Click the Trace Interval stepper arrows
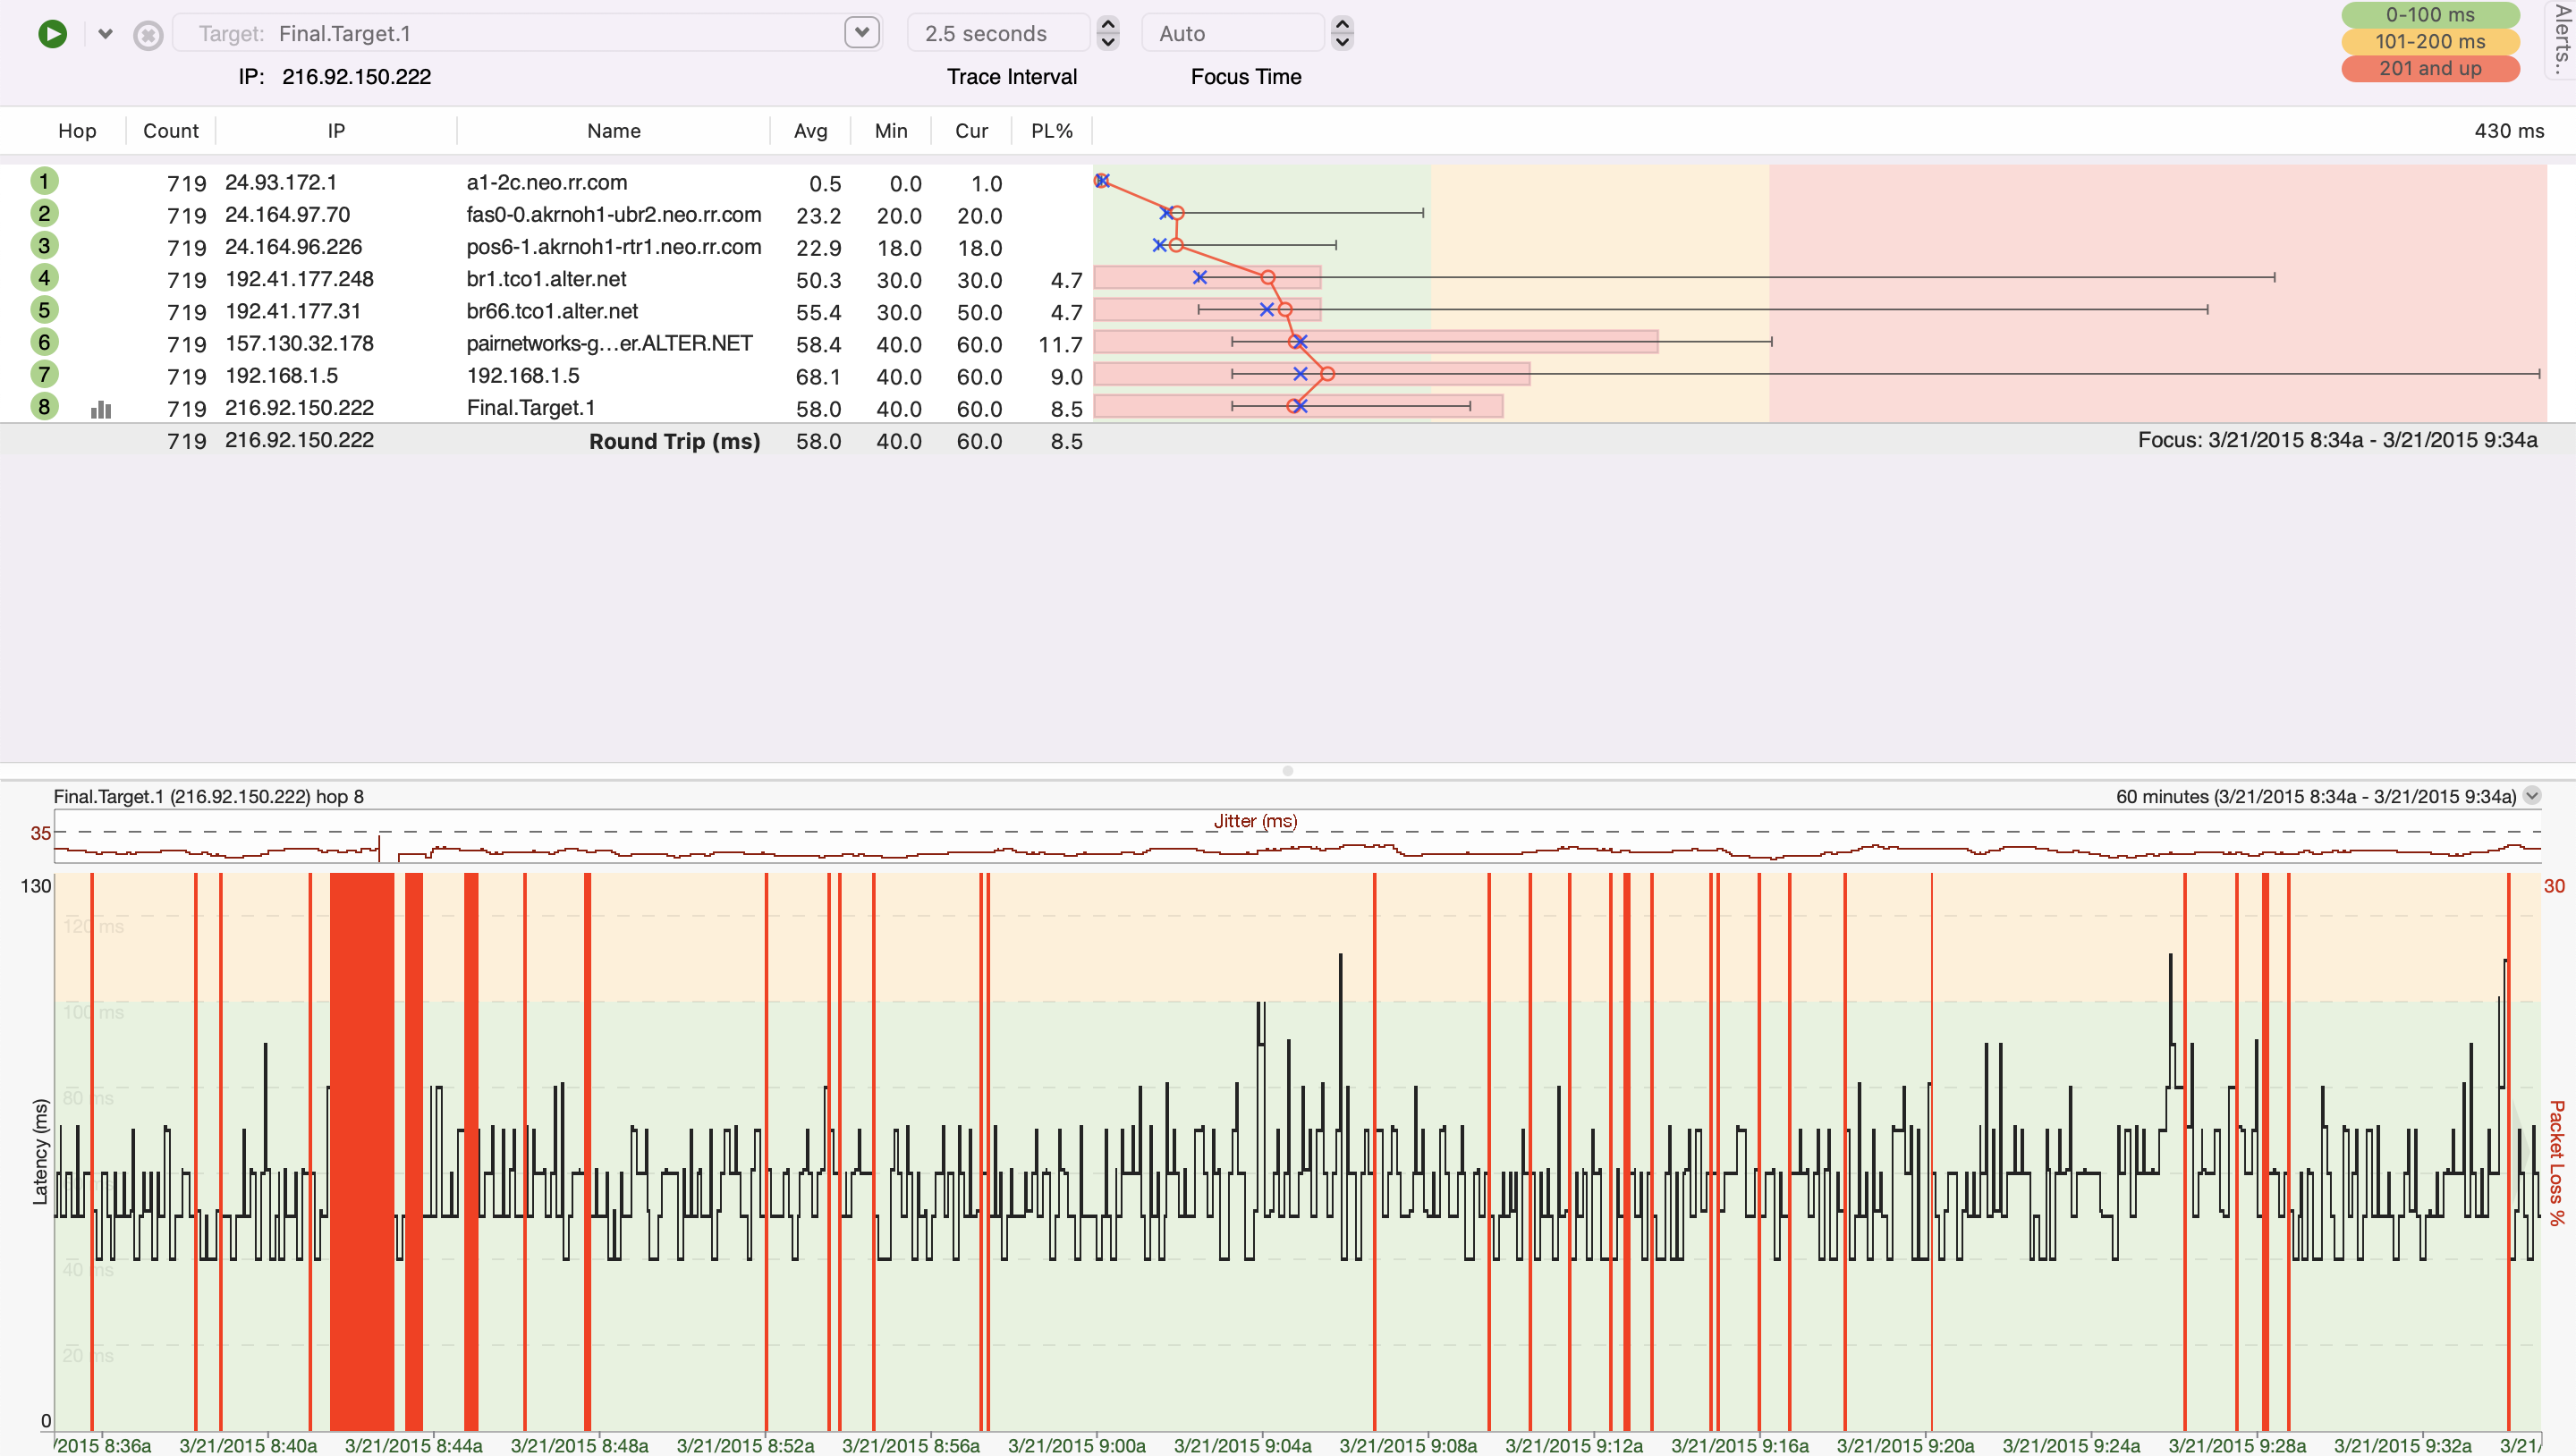 [1107, 33]
